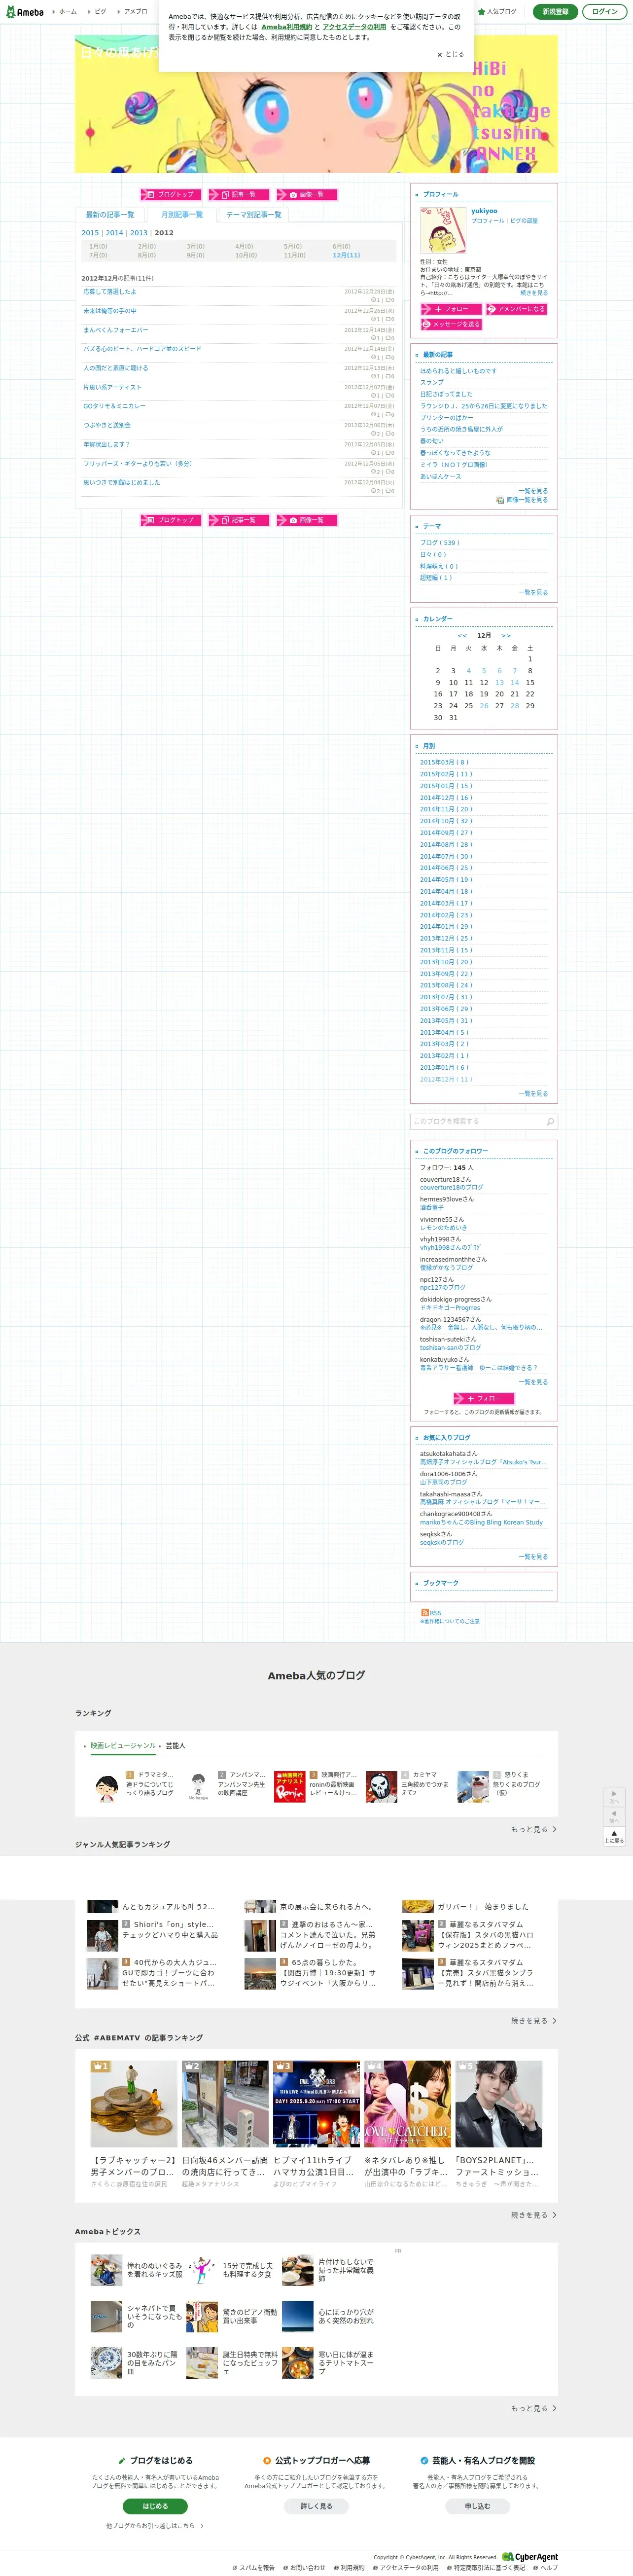Open the 12月(11) month link
The height and width of the screenshot is (2576, 633).
point(346,255)
